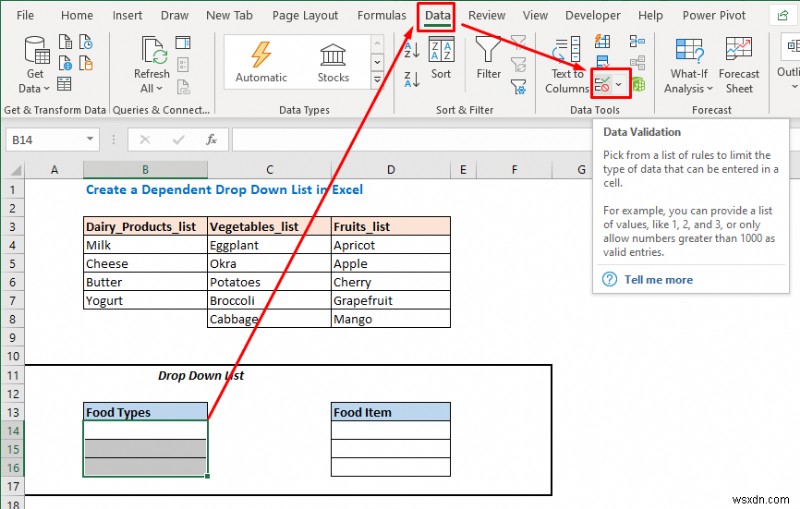Click the Data Validation icon

[602, 84]
